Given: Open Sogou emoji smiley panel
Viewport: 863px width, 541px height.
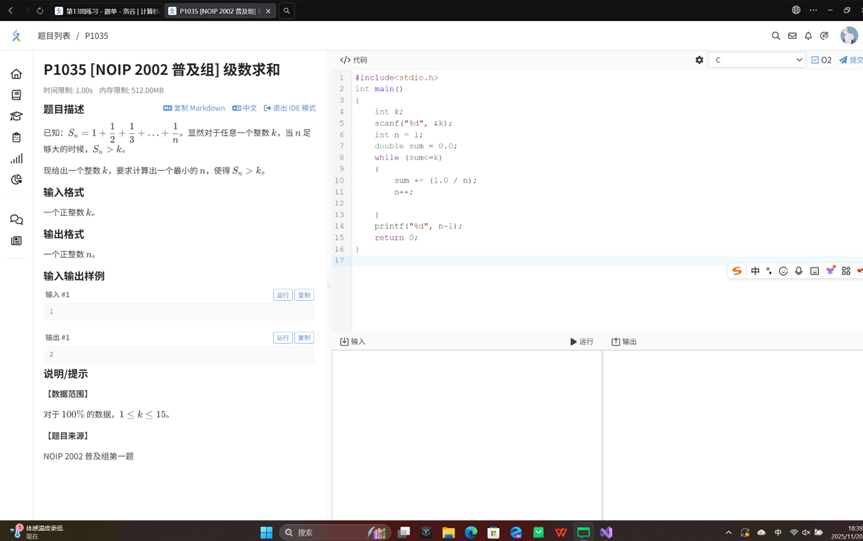Looking at the screenshot, I should point(783,271).
